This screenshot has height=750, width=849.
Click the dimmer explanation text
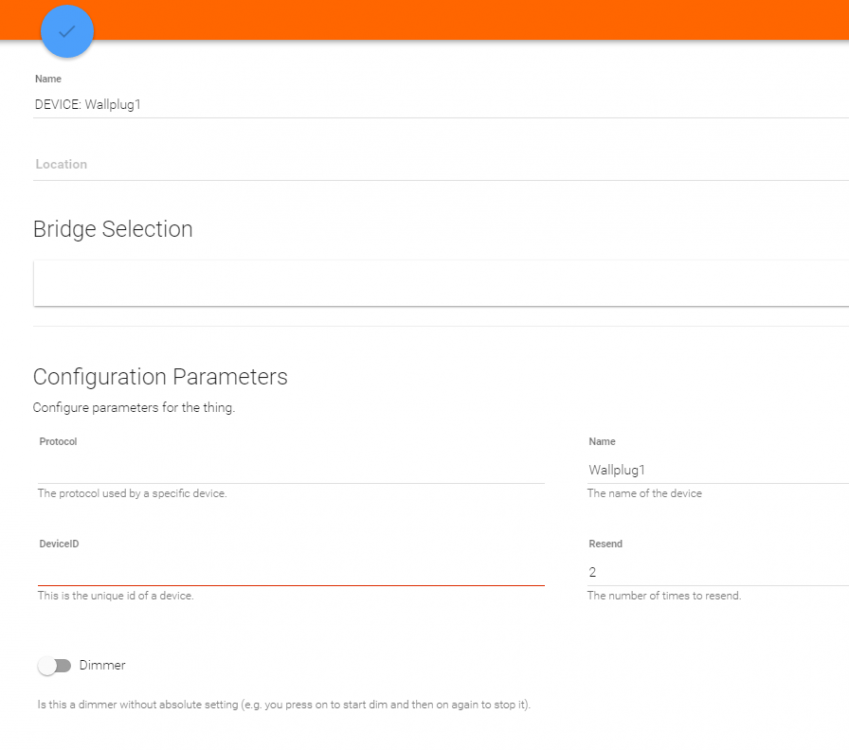284,705
